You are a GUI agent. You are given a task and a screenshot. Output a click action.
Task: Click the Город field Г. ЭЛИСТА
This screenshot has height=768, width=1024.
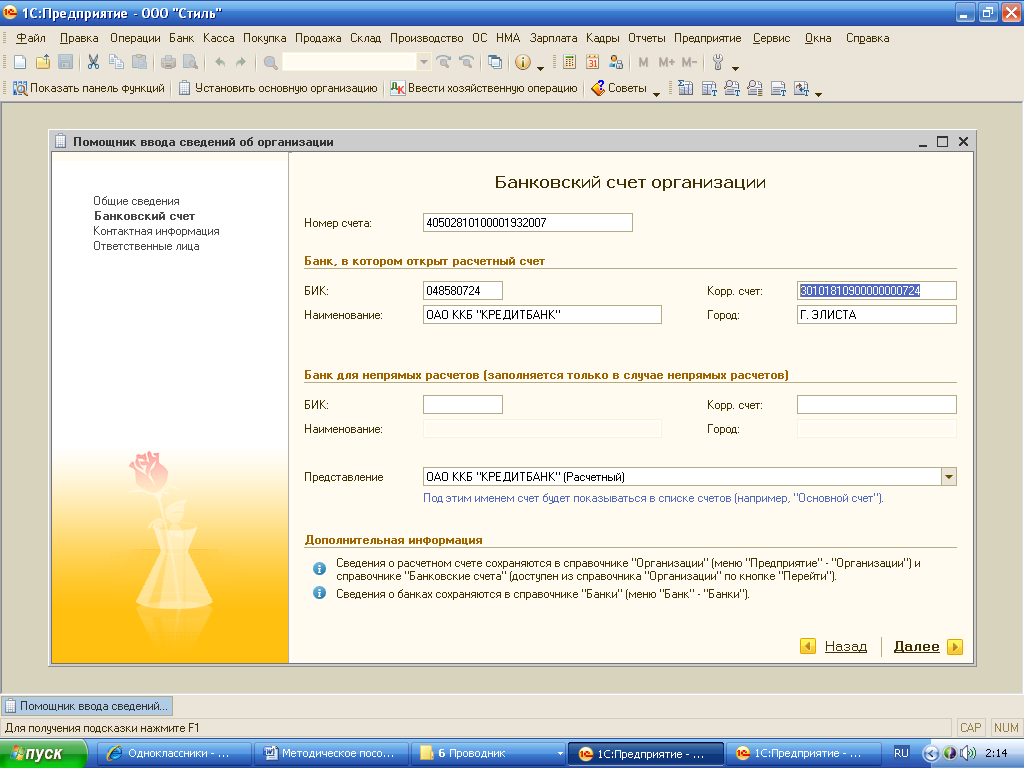pos(876,315)
